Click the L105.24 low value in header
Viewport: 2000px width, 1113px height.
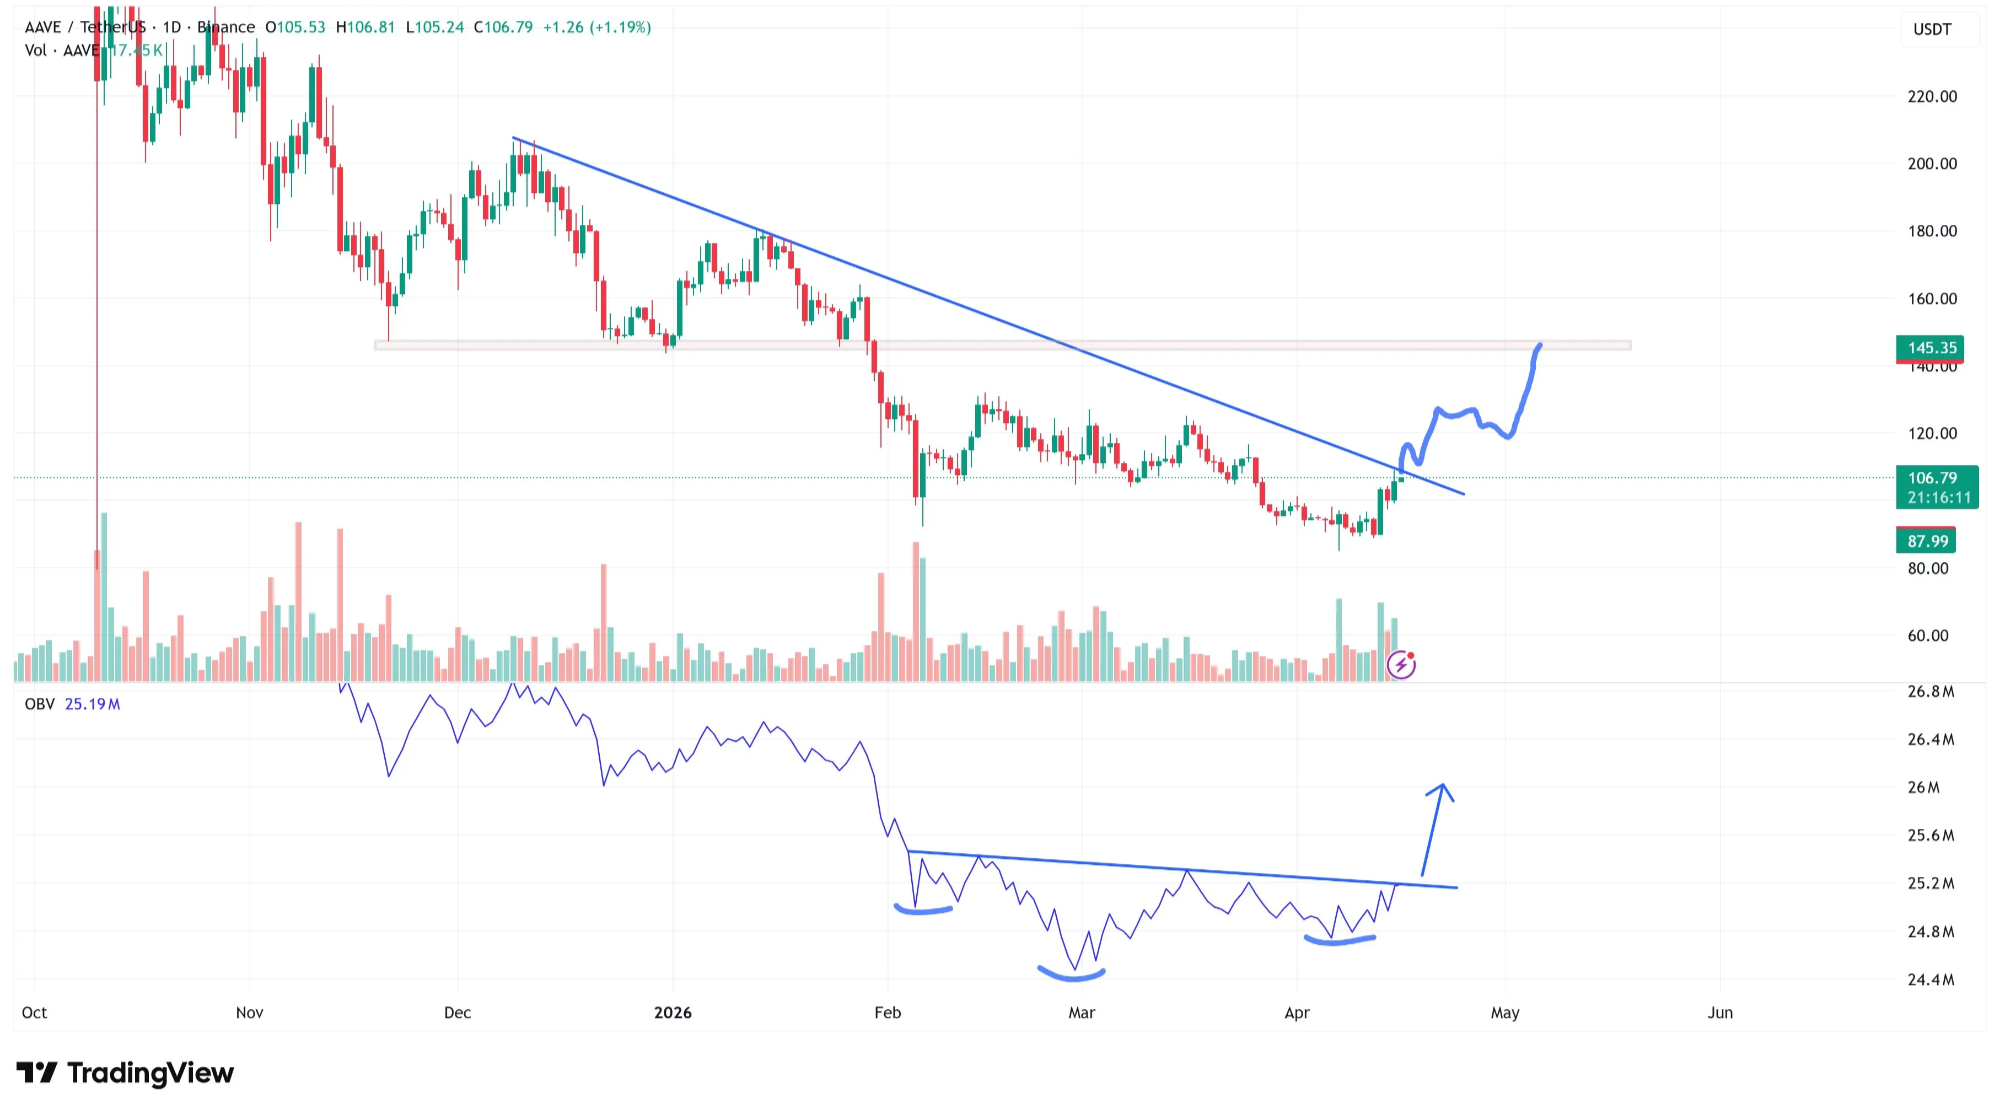pos(434,27)
